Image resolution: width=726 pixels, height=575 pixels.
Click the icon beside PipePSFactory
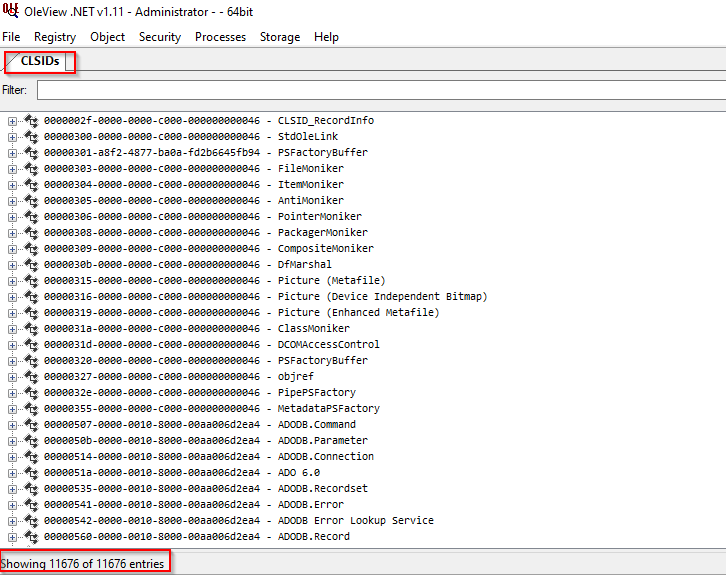coord(30,393)
